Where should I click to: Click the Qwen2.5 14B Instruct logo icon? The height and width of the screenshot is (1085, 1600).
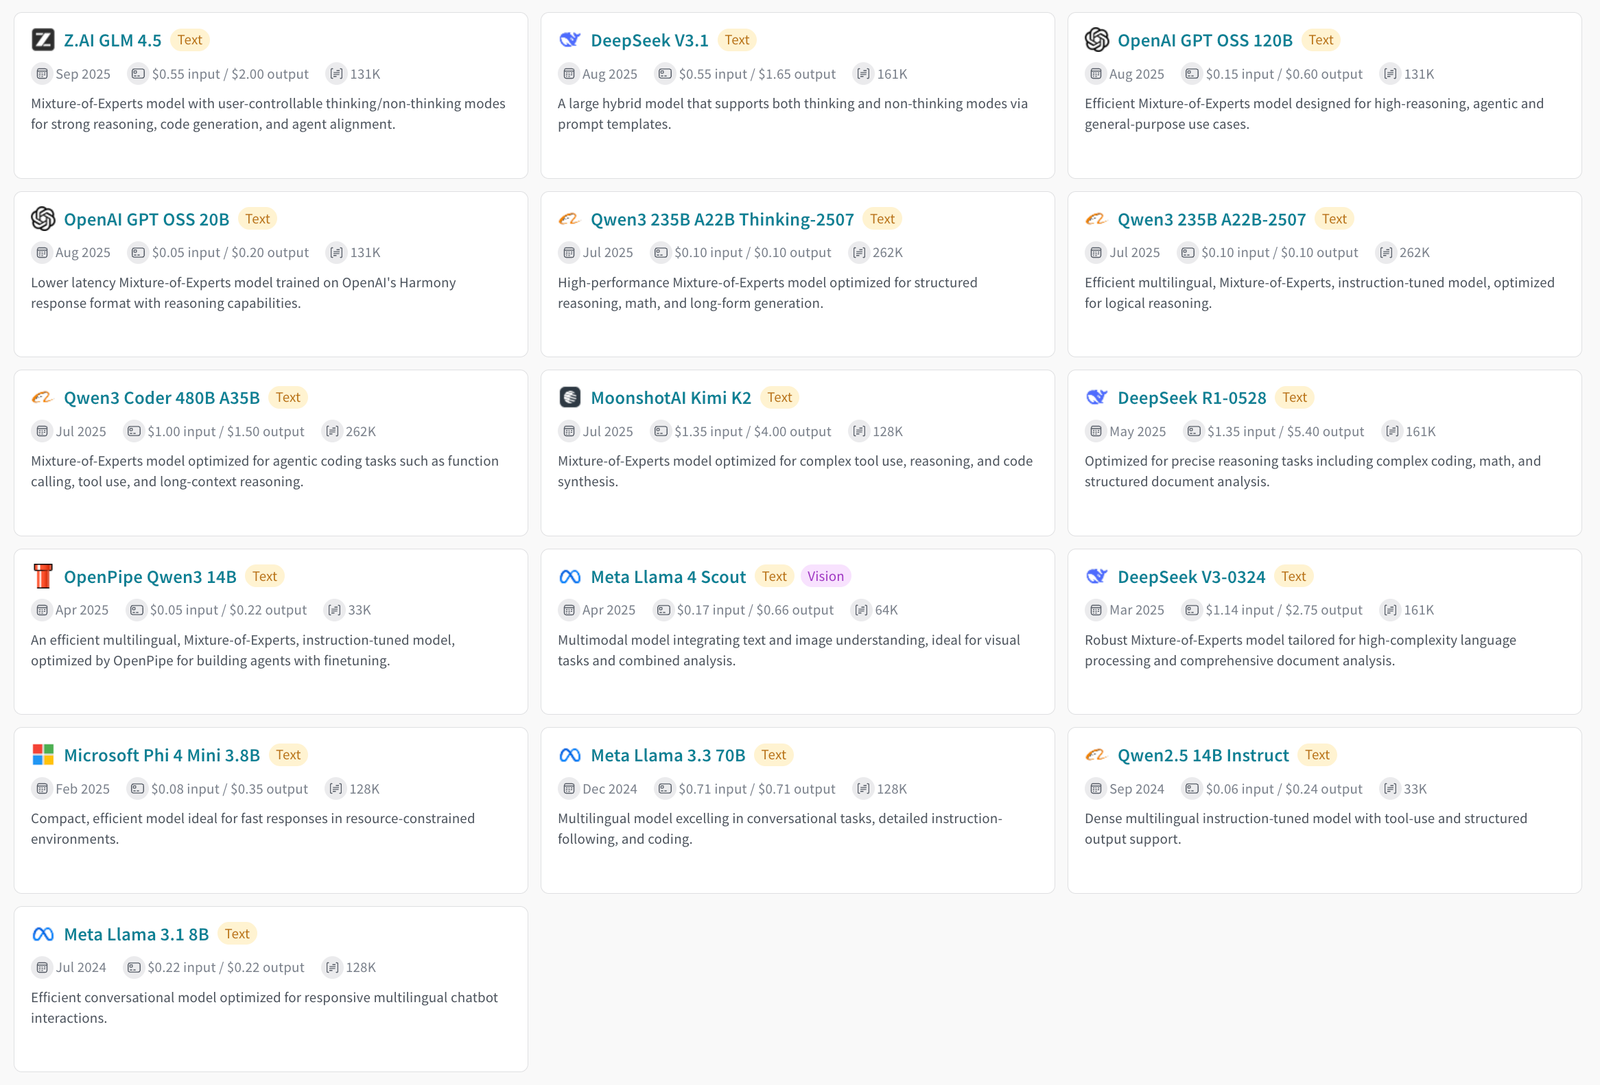point(1097,755)
